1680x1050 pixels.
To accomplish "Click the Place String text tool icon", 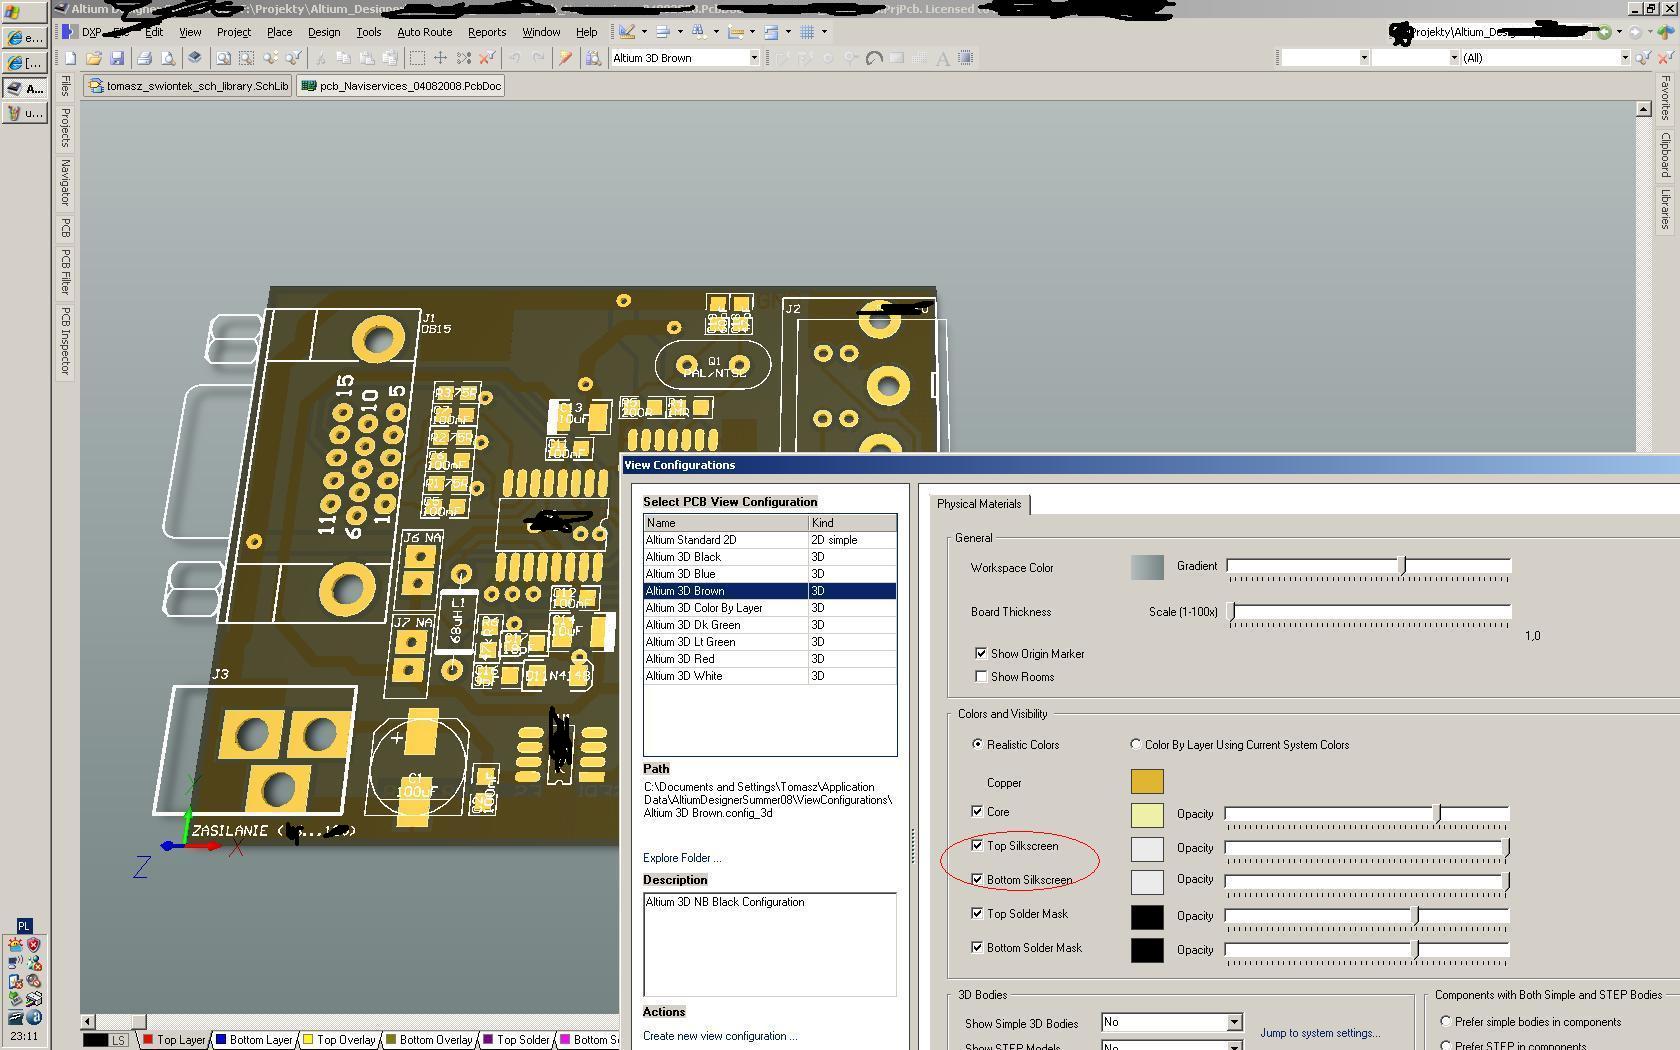I will [x=942, y=58].
